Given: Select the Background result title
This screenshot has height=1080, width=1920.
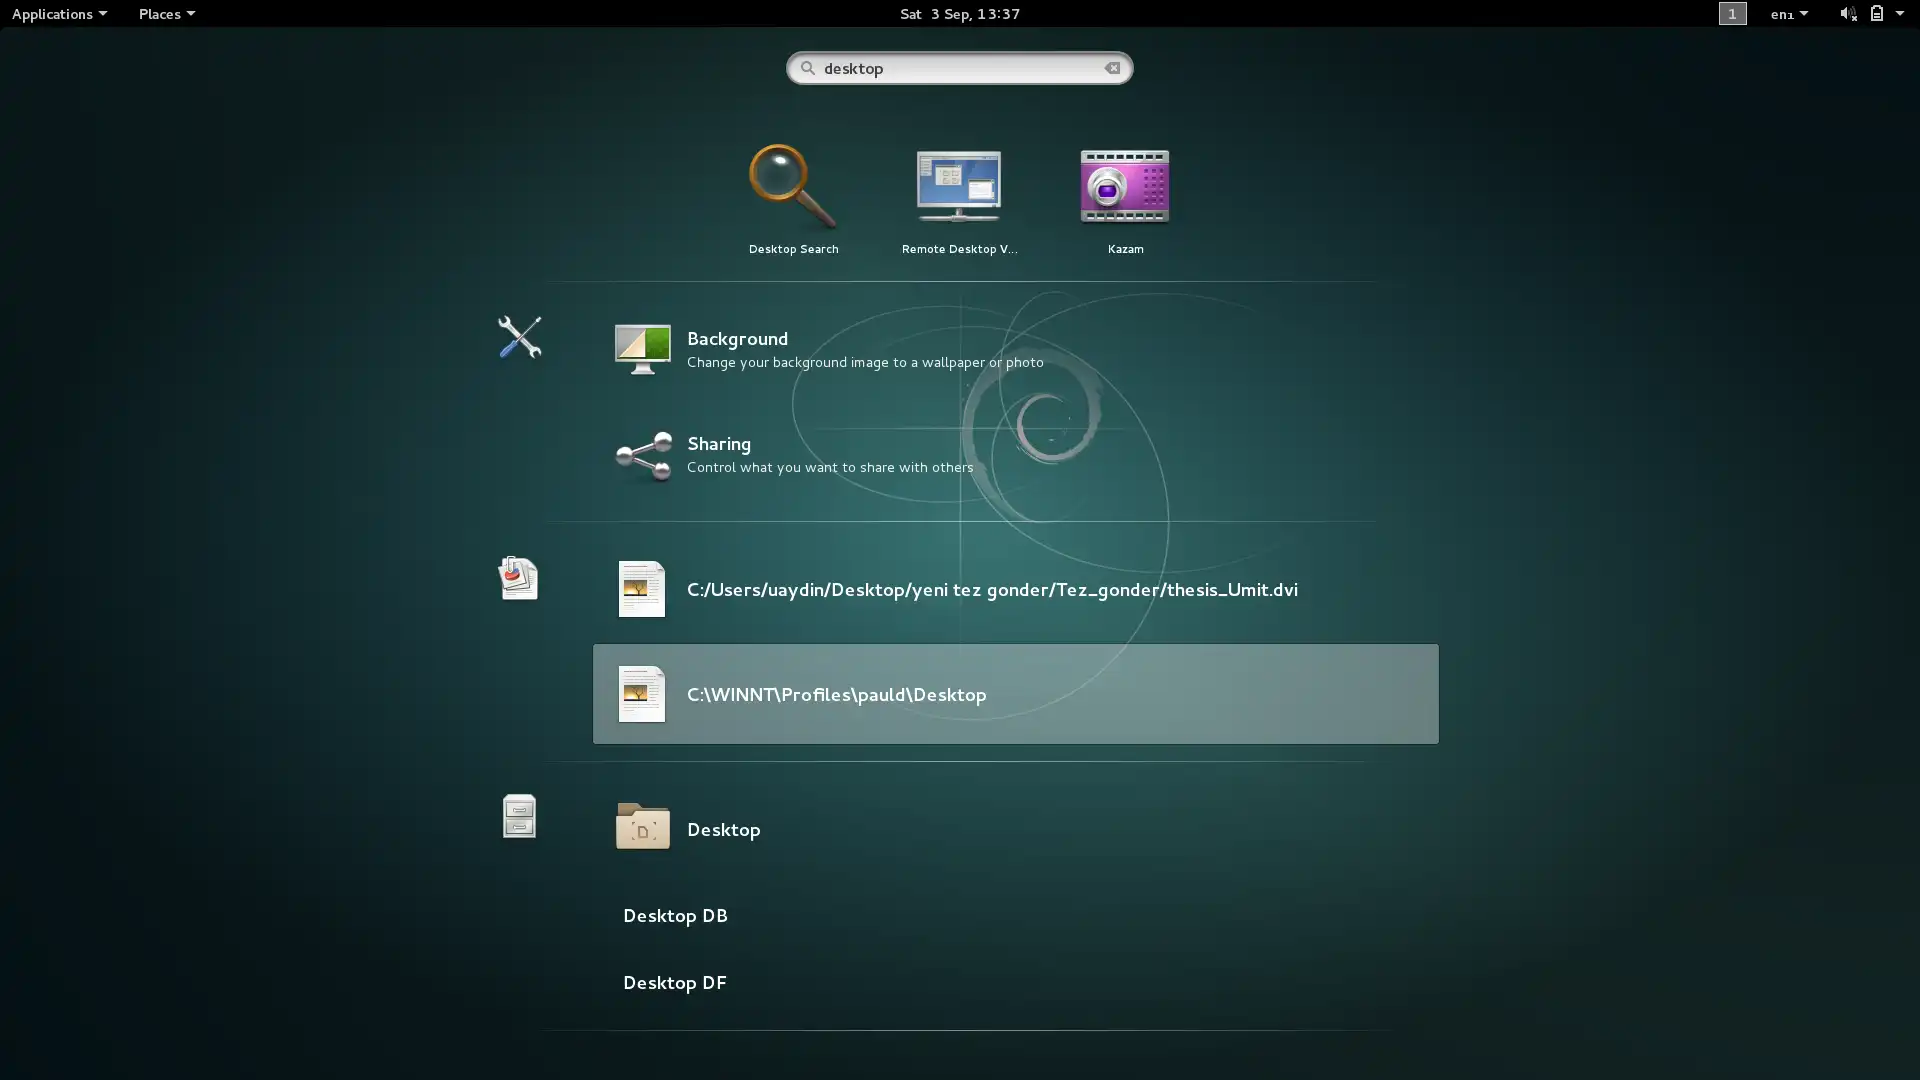Looking at the screenshot, I should [737, 339].
